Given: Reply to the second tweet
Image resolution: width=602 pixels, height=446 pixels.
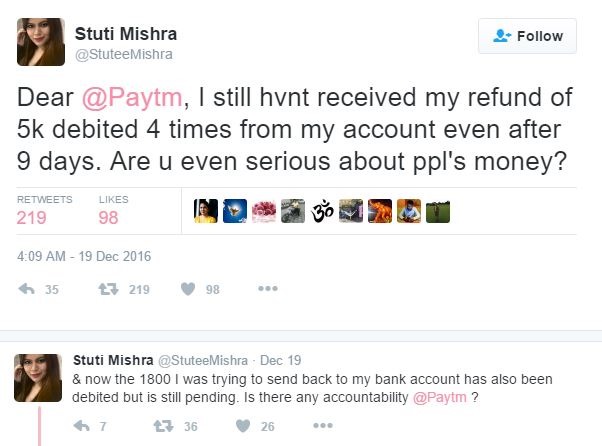Looking at the screenshot, I should pyautogui.click(x=82, y=425).
